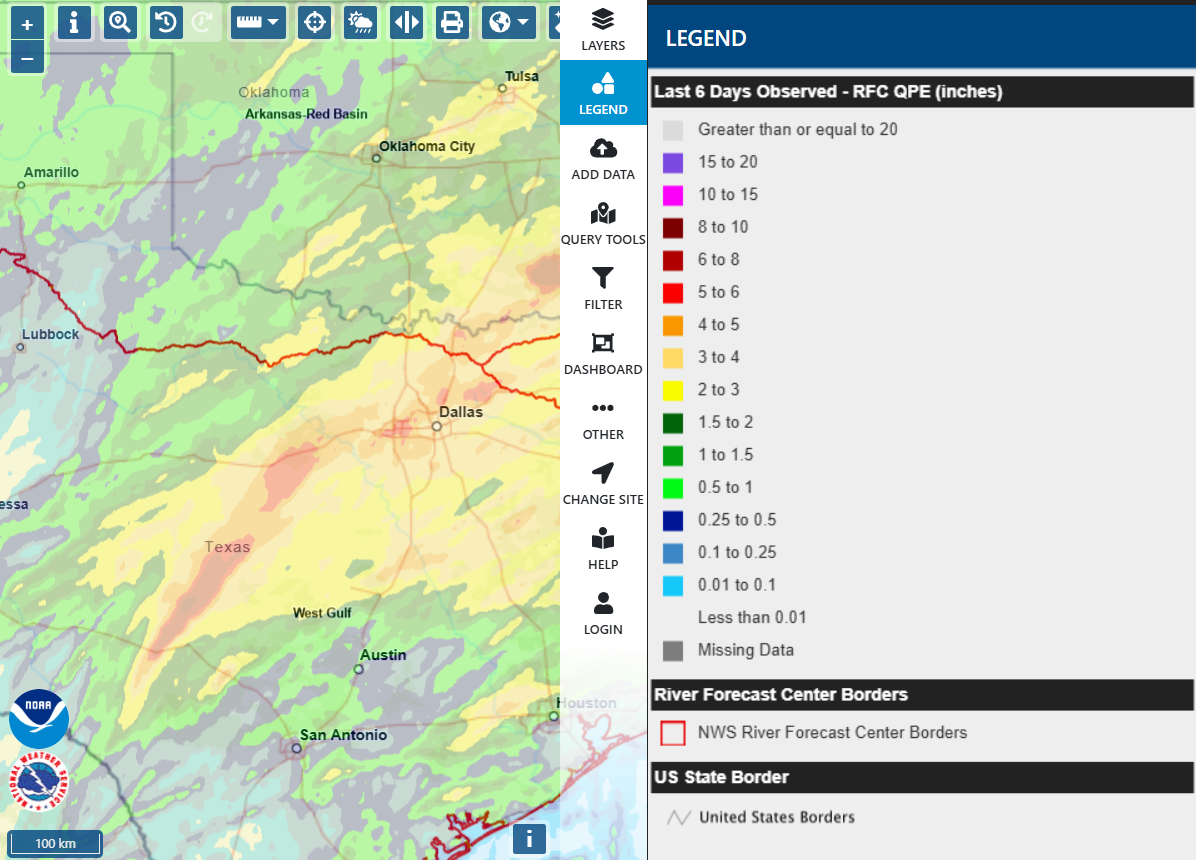The height and width of the screenshot is (860, 1196).
Task: Open the Filter panel
Action: [603, 287]
